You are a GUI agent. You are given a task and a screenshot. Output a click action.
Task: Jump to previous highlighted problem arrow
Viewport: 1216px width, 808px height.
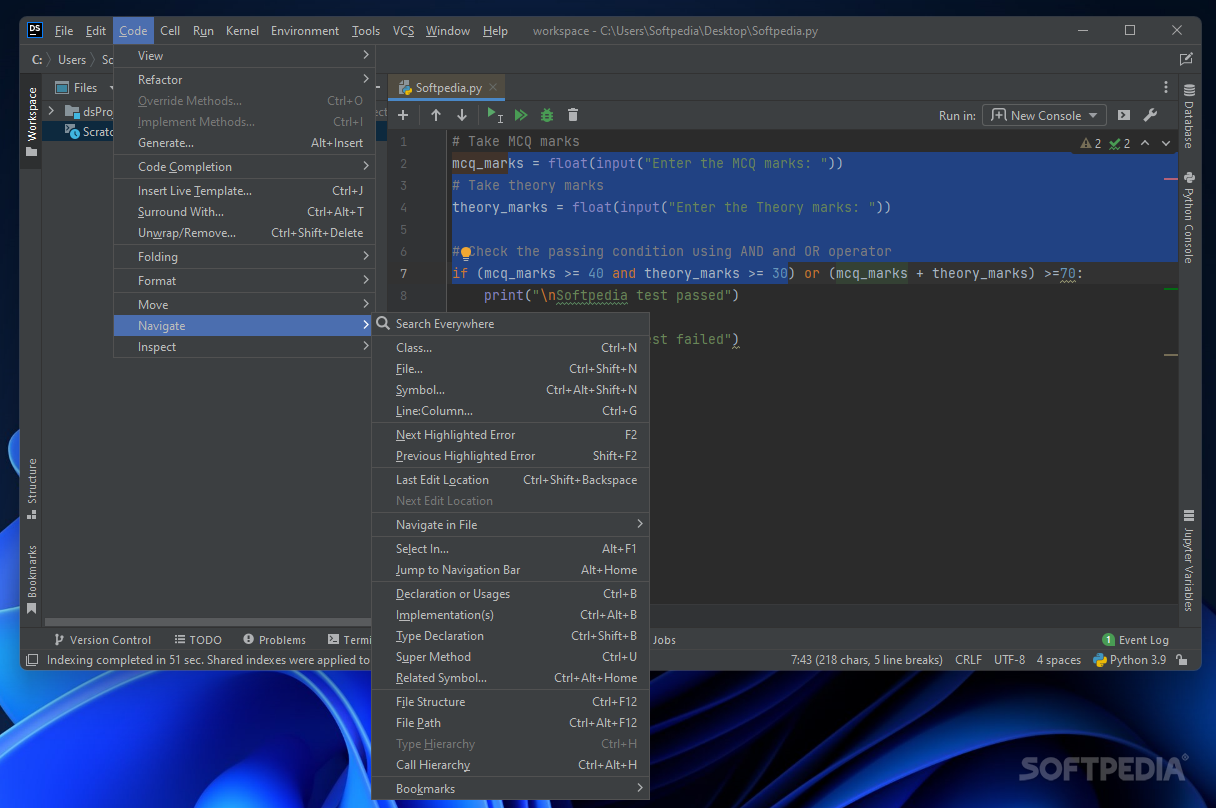pyautogui.click(x=1145, y=143)
